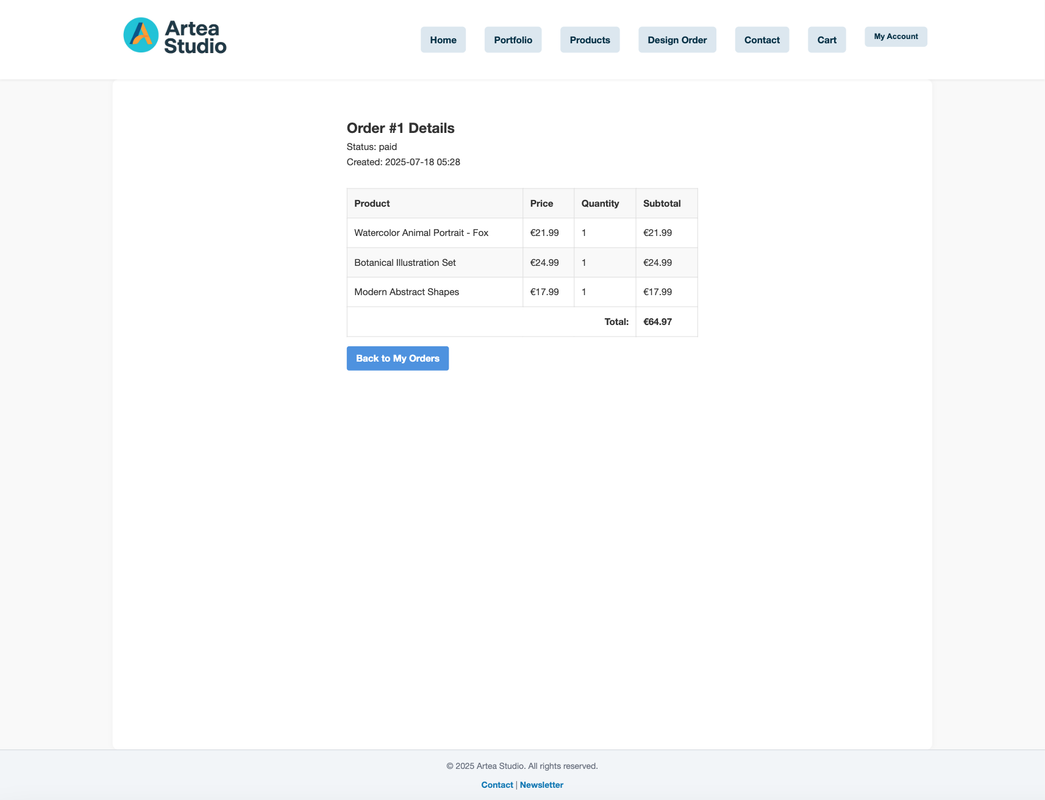The image size is (1045, 800).
Task: Click the My Account button
Action: coord(896,37)
